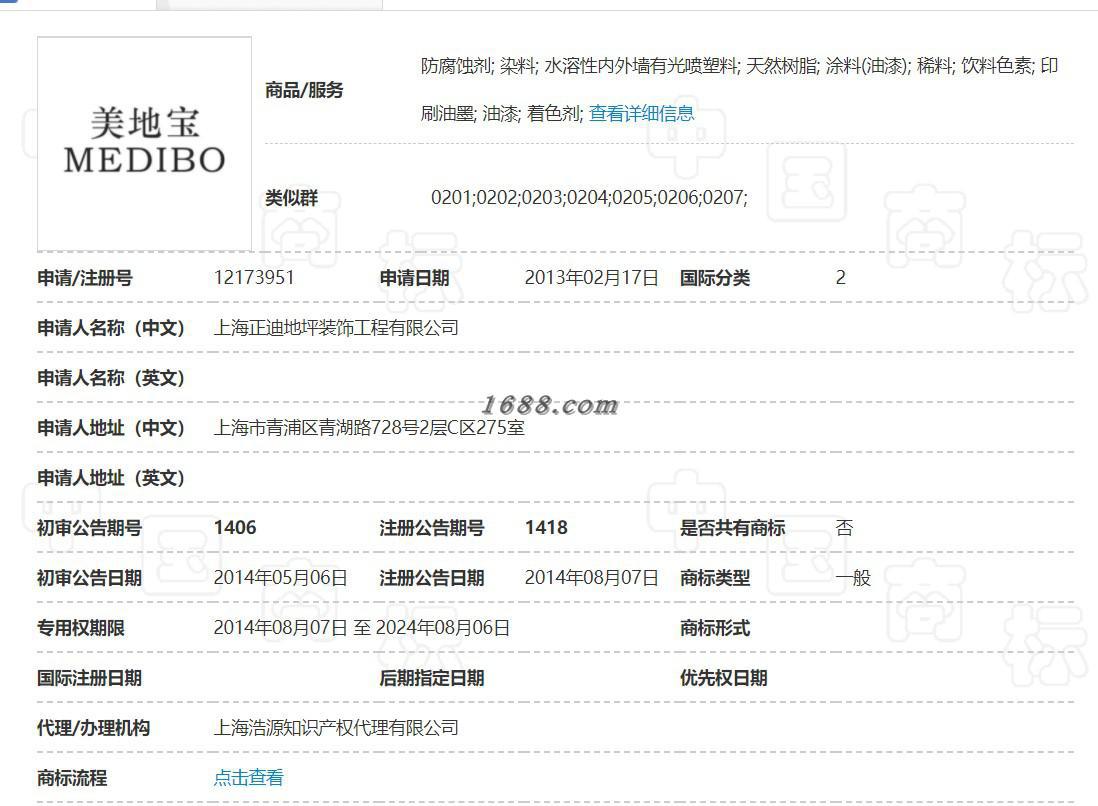The width and height of the screenshot is (1098, 806).
Task: Select registration number 12173951
Action: [254, 277]
